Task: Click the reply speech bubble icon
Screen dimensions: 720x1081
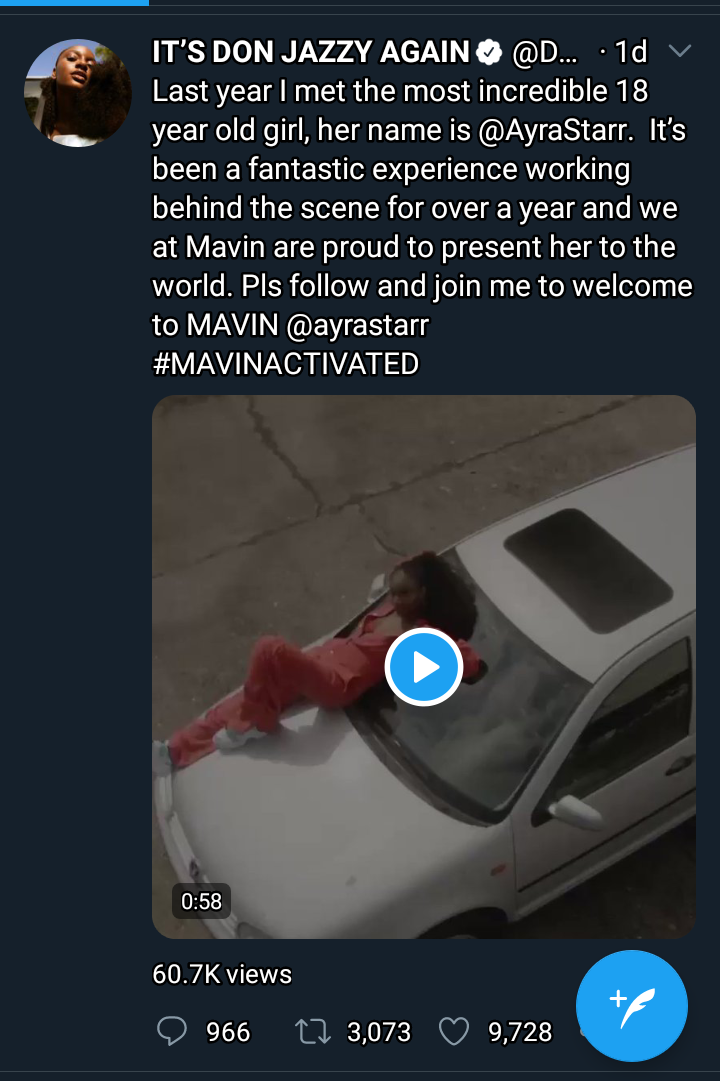Action: tap(172, 1031)
